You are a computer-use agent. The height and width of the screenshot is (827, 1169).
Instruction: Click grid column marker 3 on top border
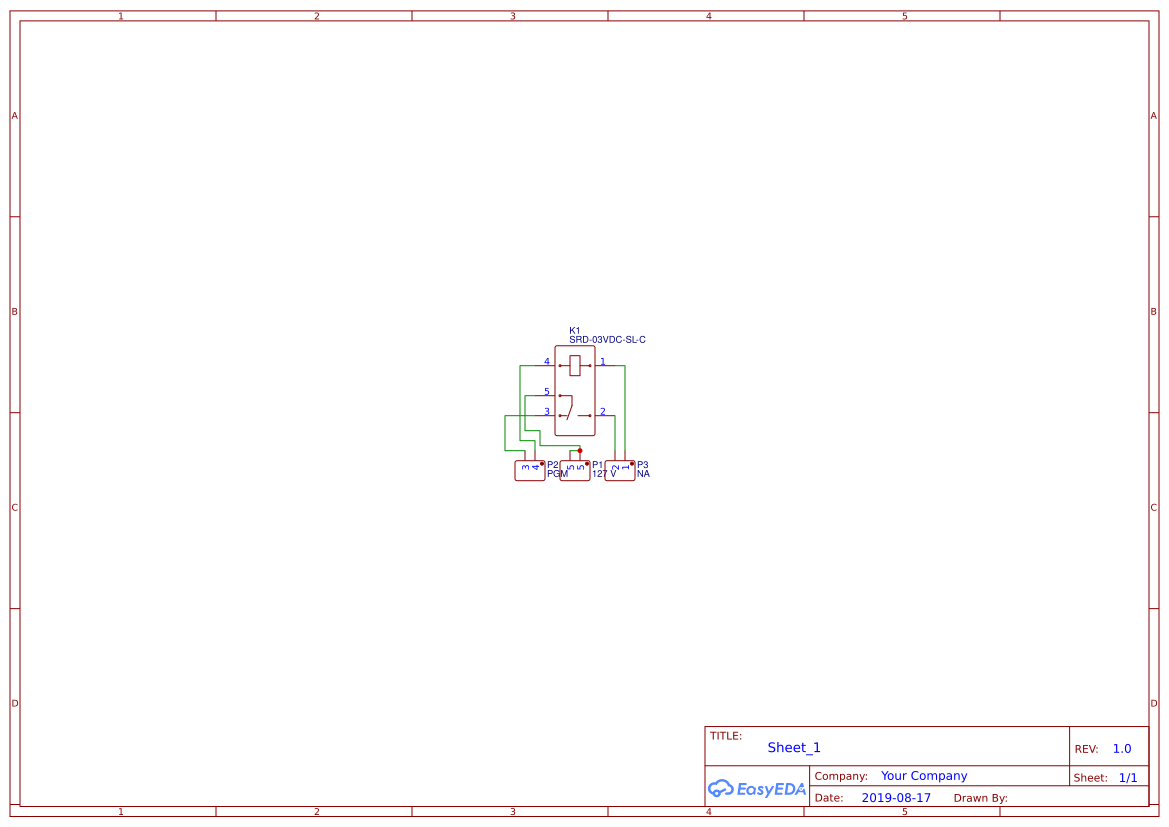tap(511, 16)
